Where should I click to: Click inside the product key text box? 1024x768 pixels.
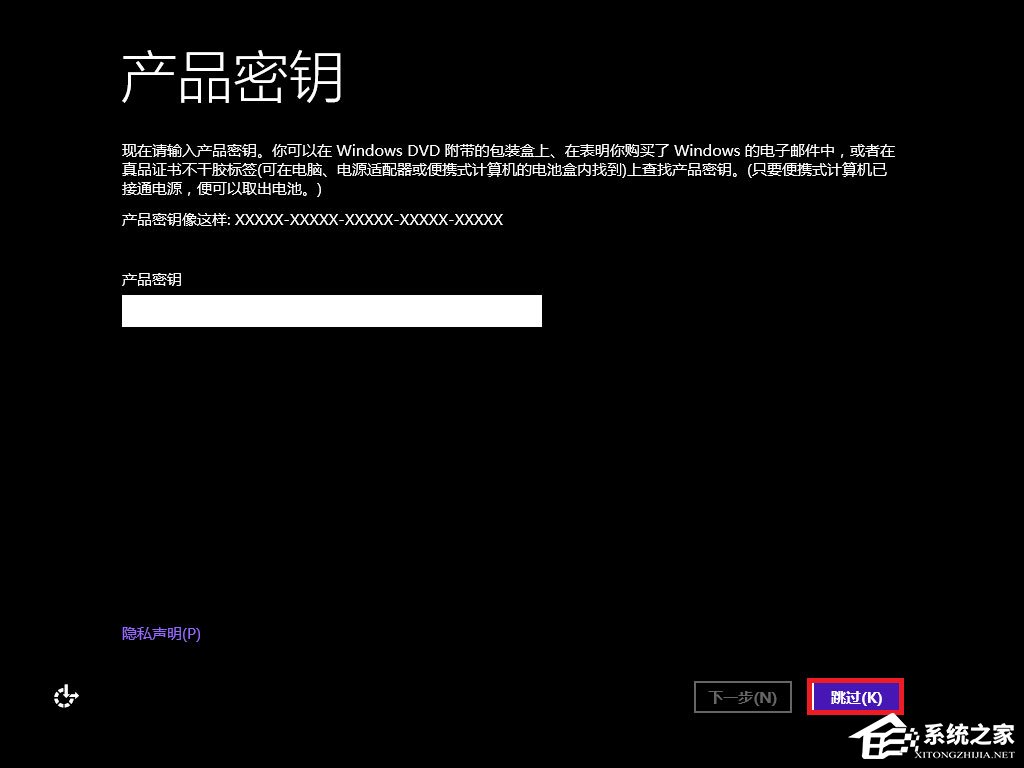pos(331,310)
